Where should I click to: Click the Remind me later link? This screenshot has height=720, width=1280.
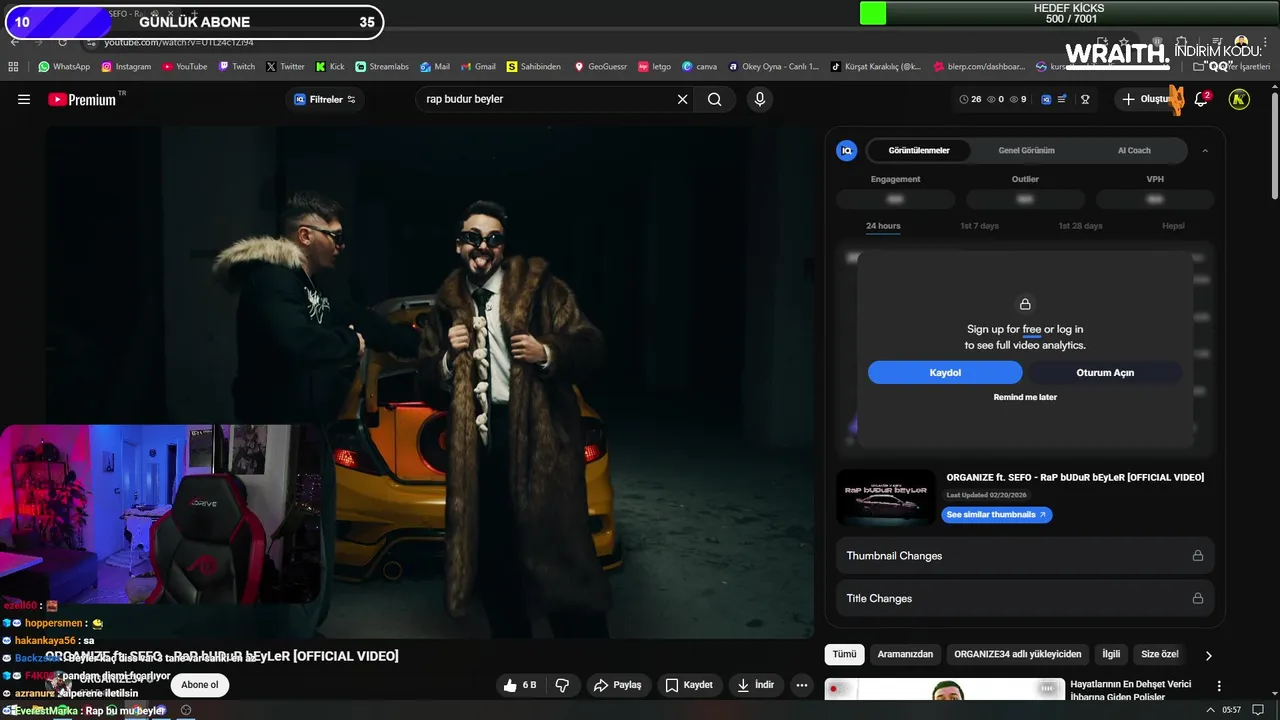tap(1025, 397)
